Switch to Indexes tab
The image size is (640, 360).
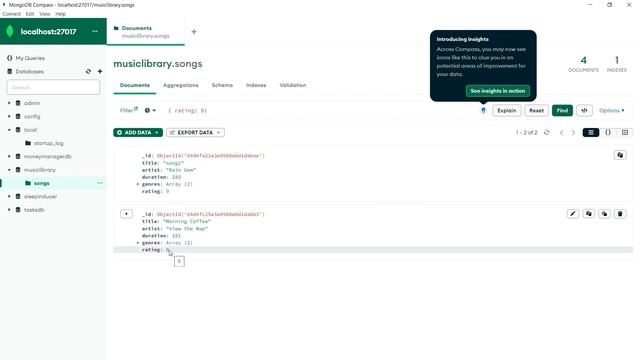[256, 85]
